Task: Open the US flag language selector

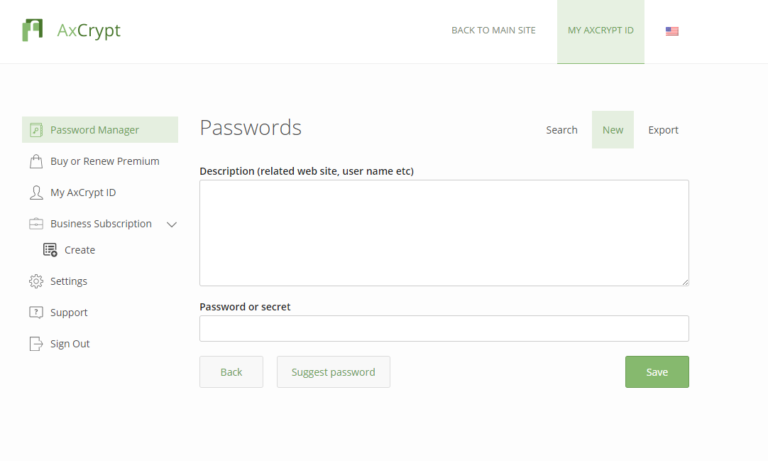Action: tap(672, 31)
